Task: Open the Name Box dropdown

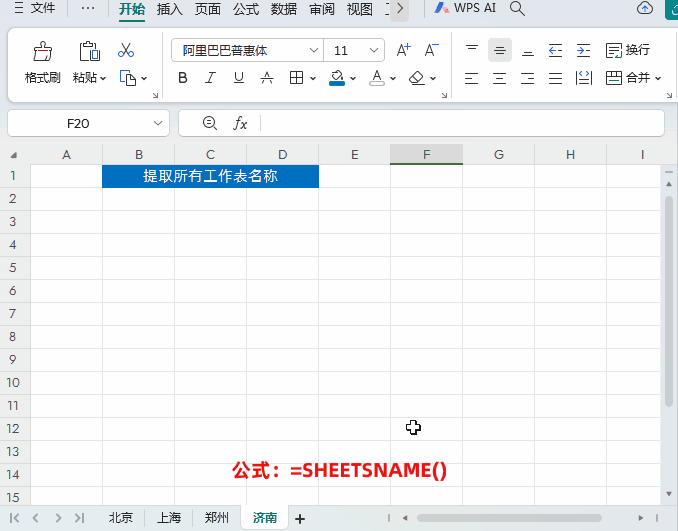Action: click(158, 123)
